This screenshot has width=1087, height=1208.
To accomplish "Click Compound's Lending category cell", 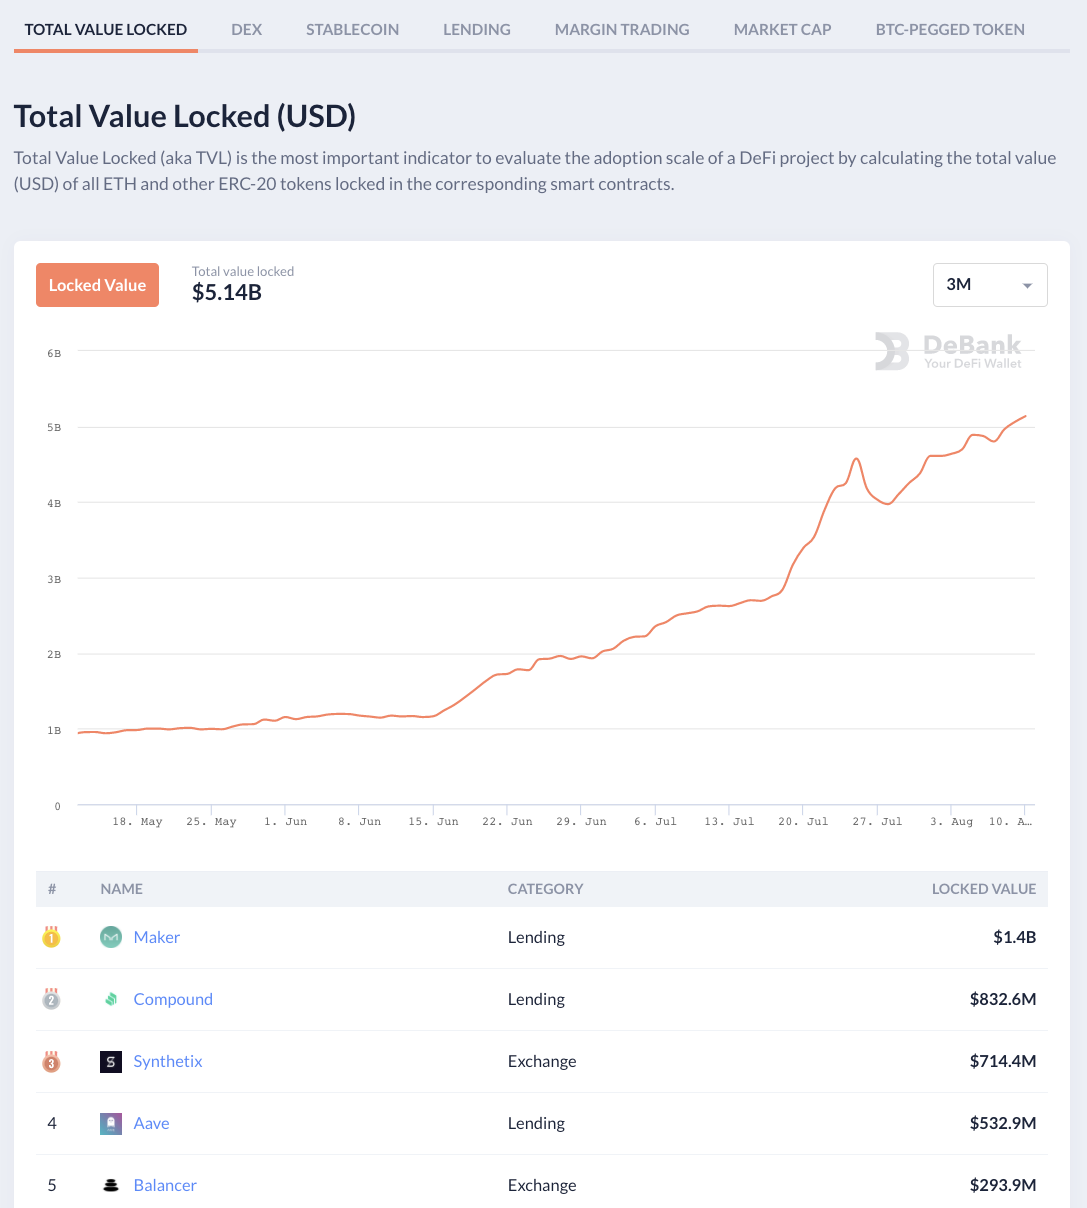I will tap(536, 999).
